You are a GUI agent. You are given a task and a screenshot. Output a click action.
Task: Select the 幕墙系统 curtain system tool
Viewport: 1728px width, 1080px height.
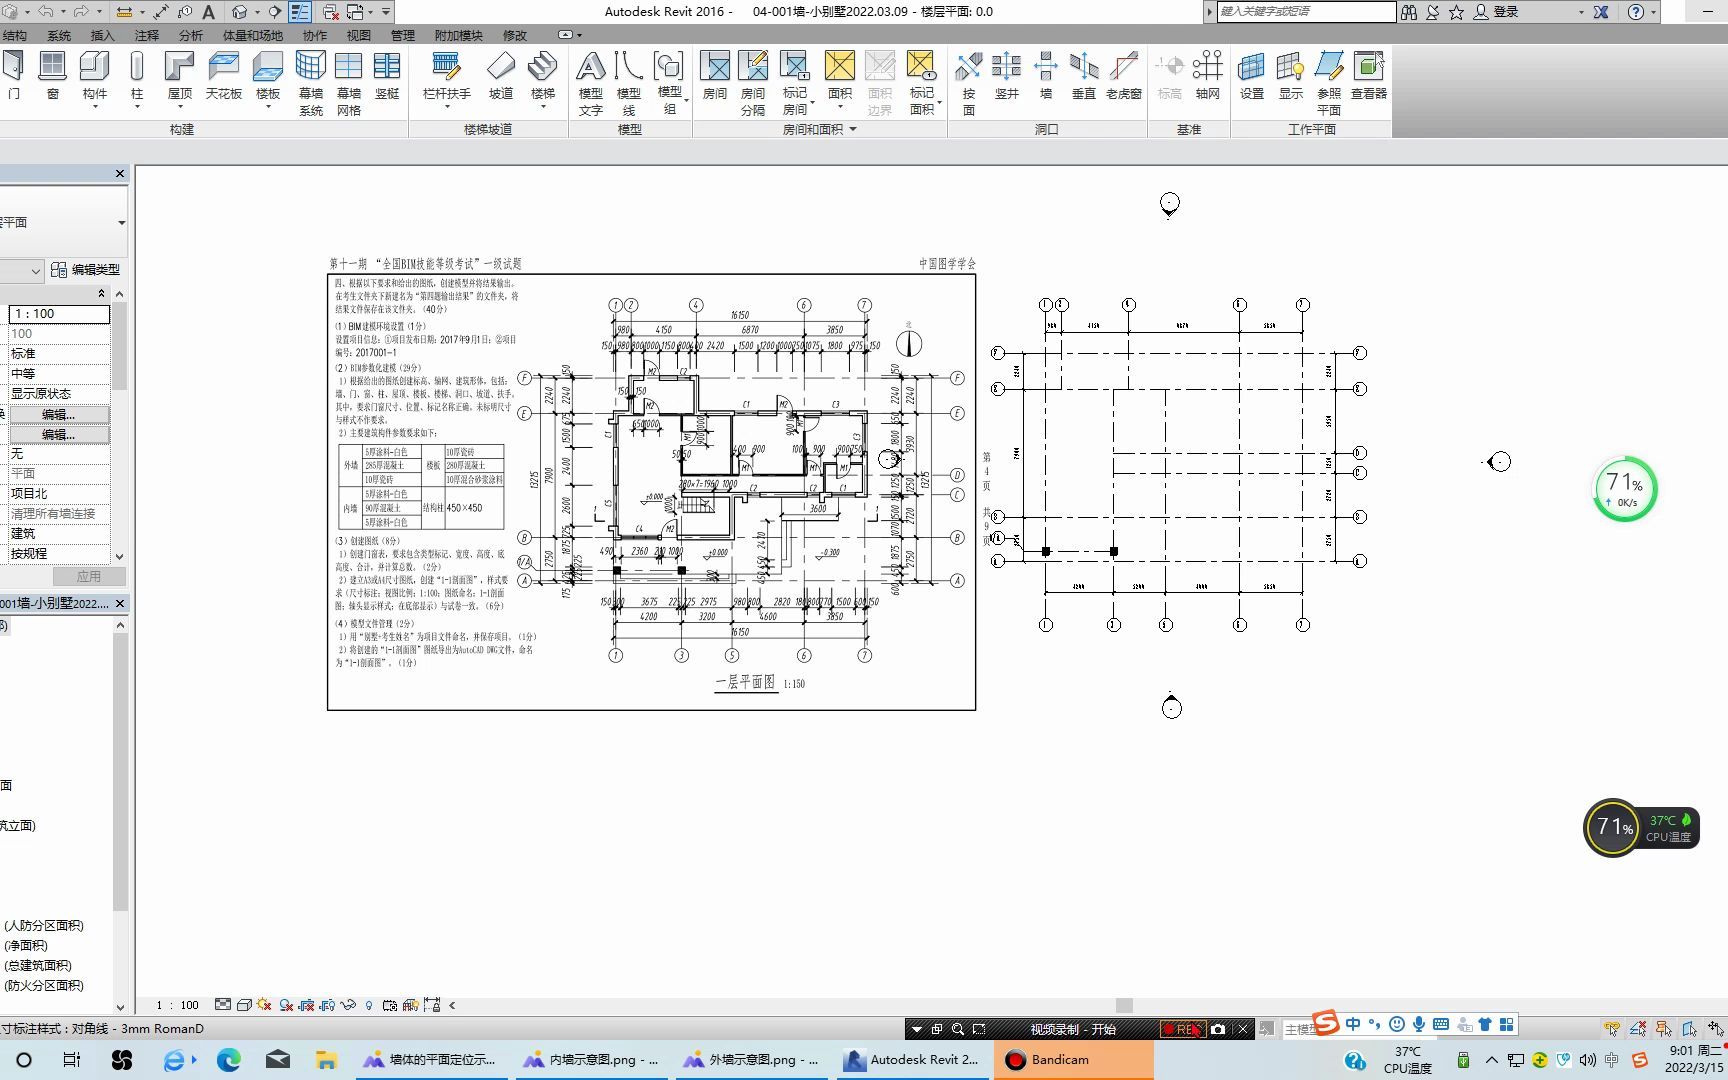(311, 84)
